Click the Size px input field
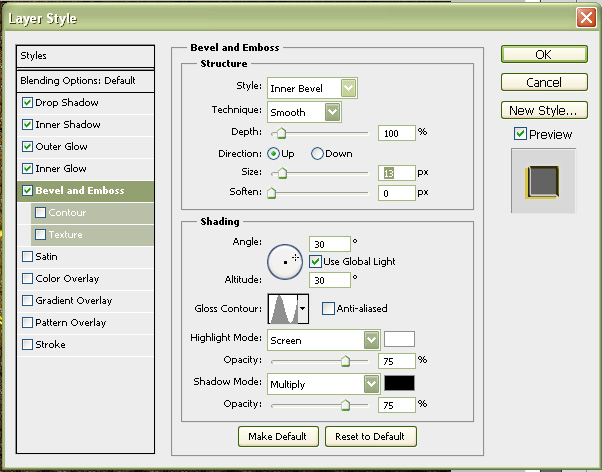602x472 pixels. point(397,173)
